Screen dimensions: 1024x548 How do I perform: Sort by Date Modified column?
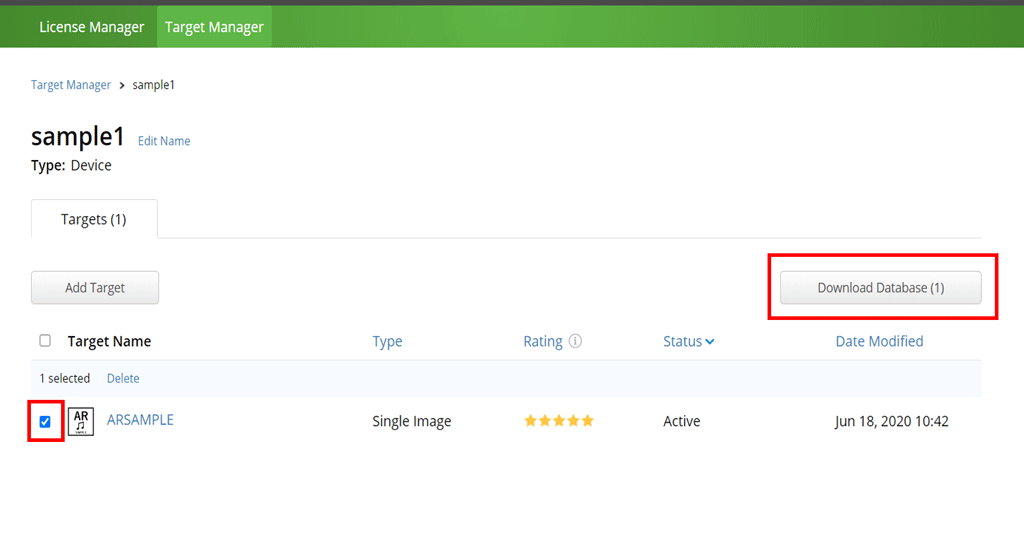coord(879,342)
